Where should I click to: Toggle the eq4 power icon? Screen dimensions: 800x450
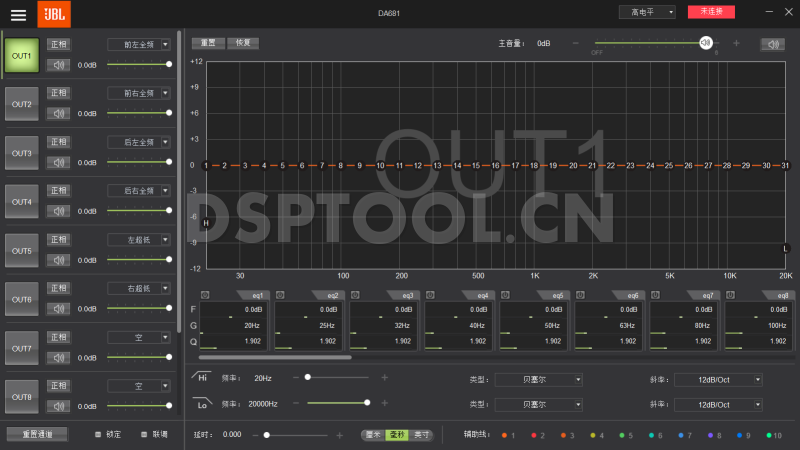(430, 295)
